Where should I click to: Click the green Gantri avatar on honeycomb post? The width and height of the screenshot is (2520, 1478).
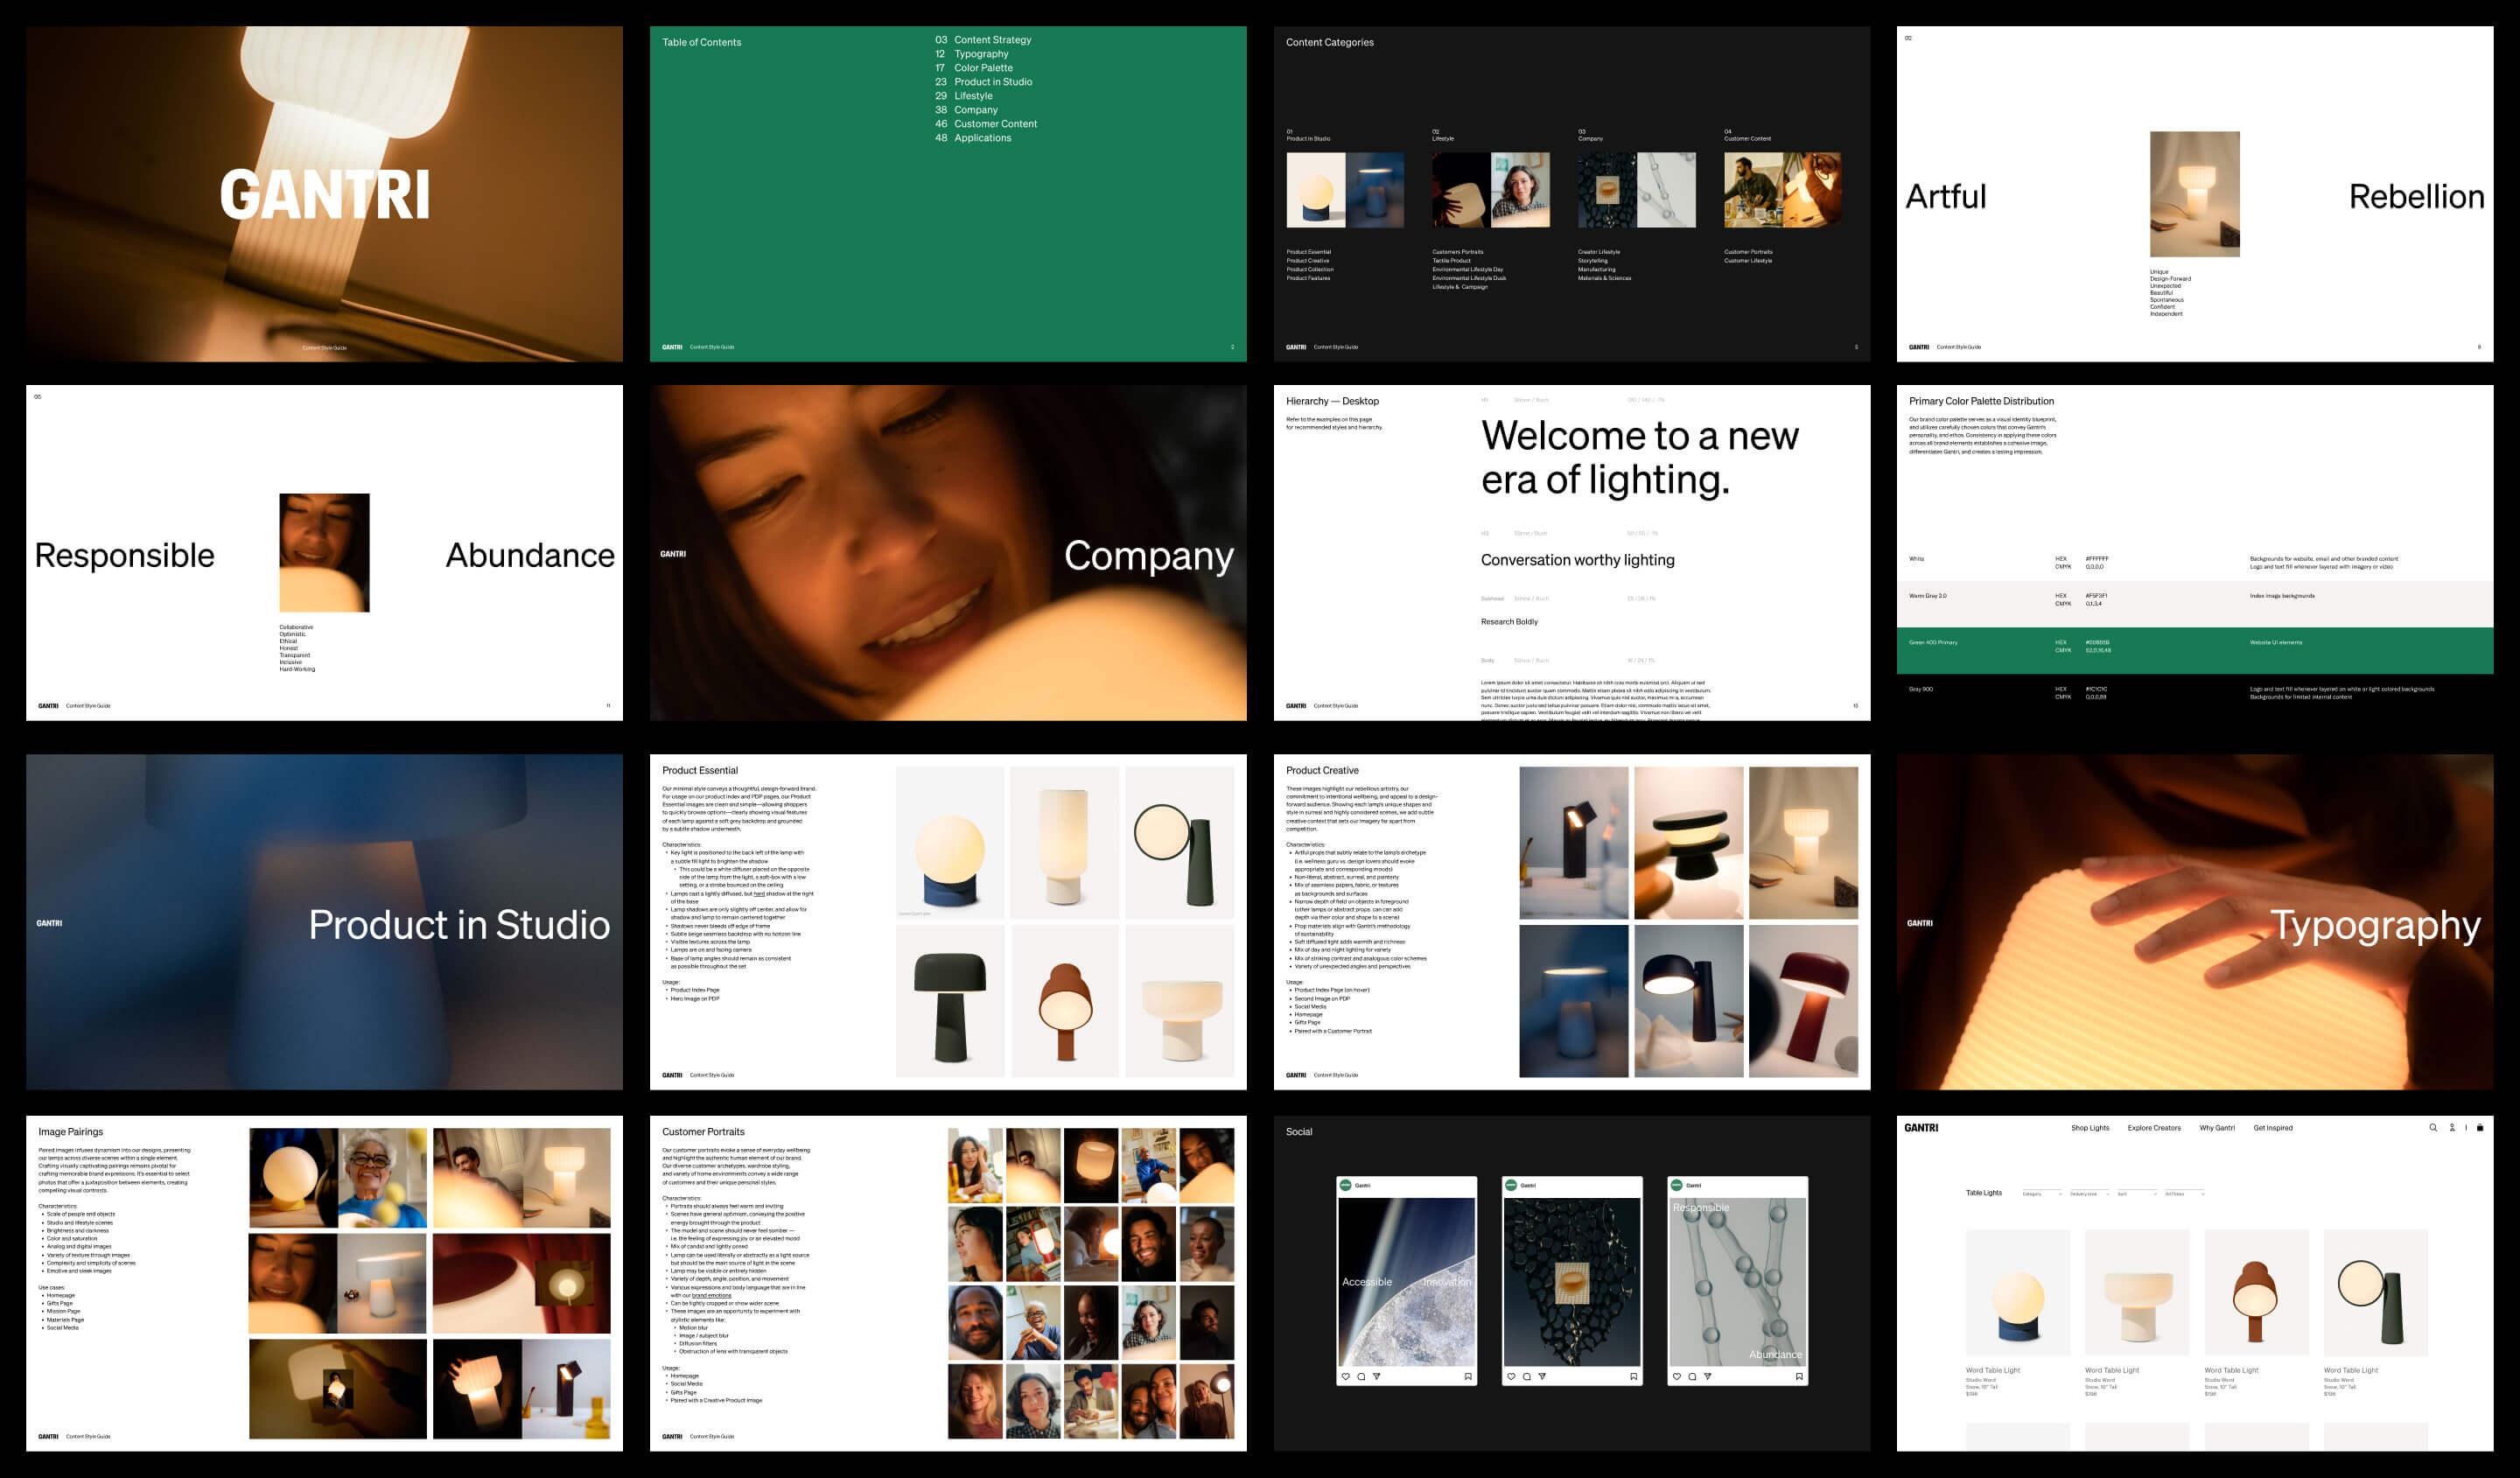coord(1511,1185)
